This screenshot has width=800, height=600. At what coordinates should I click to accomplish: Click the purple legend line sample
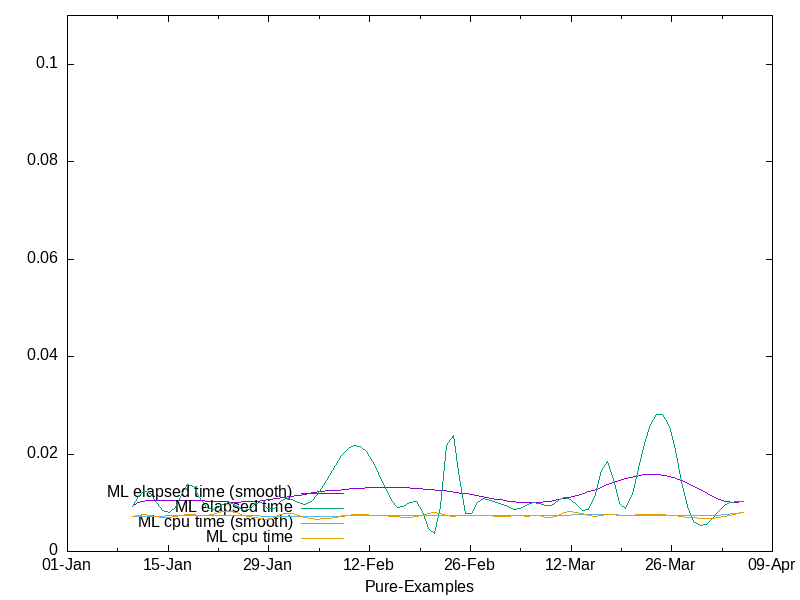click(322, 492)
